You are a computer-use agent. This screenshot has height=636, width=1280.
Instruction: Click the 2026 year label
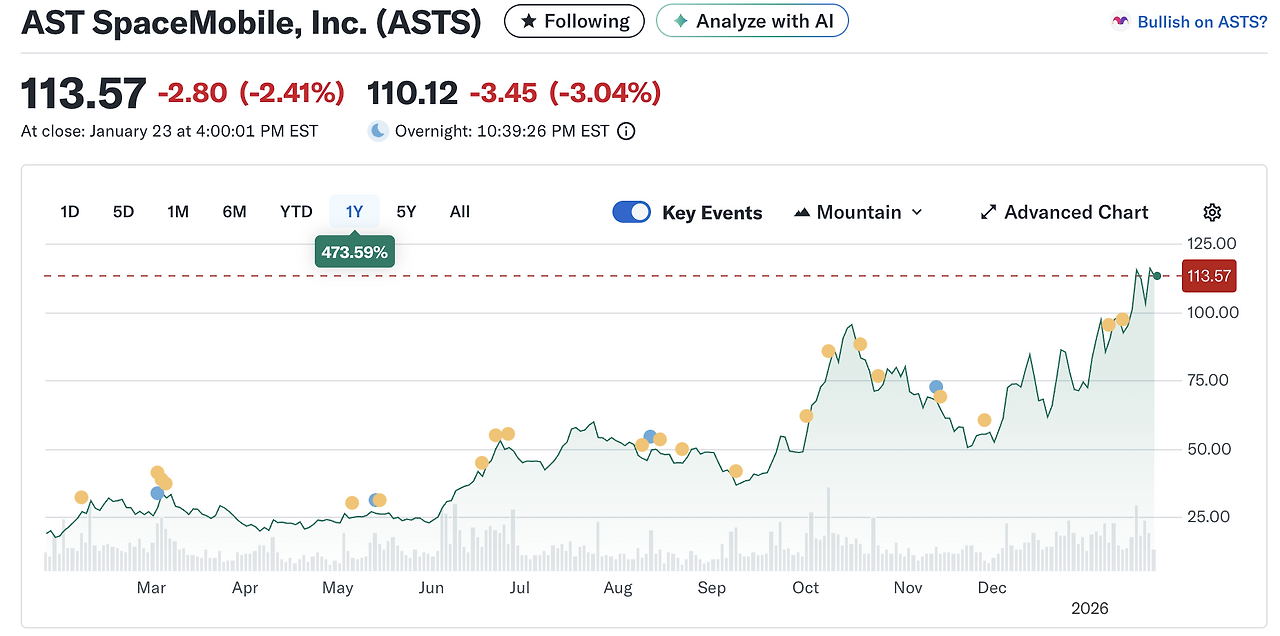coord(1090,608)
